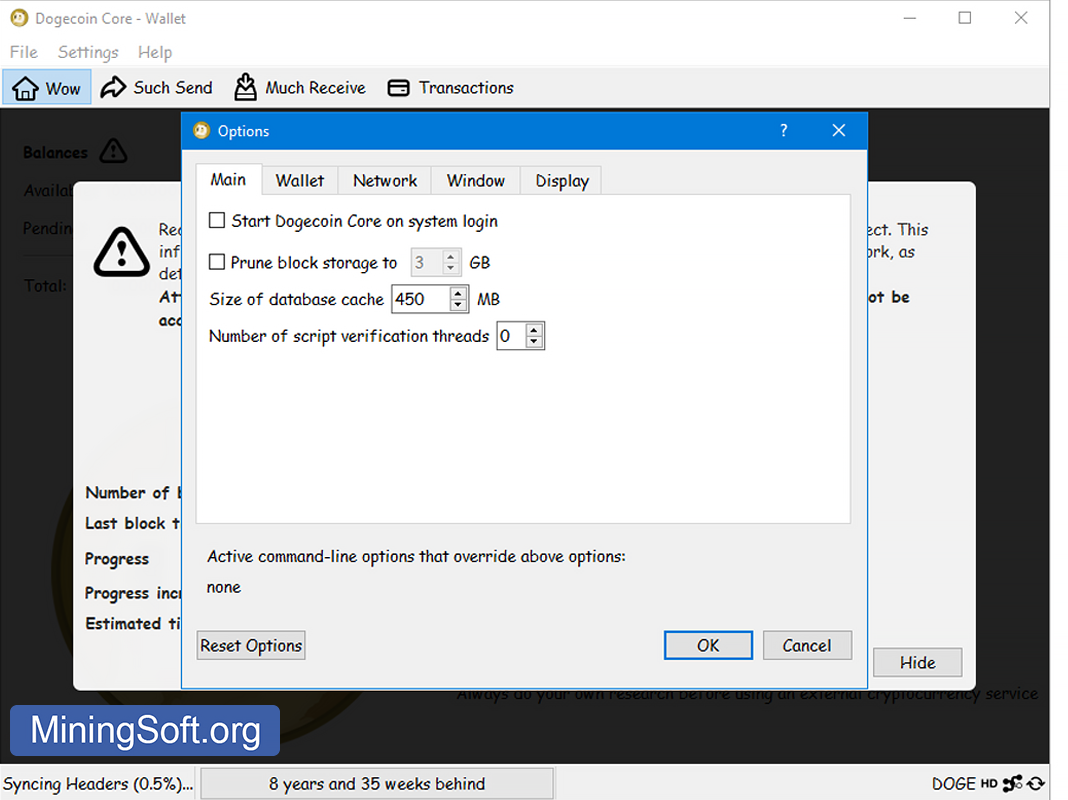The height and width of the screenshot is (800, 1068).
Task: Click the sync progress bar showing years behind
Action: (377, 784)
